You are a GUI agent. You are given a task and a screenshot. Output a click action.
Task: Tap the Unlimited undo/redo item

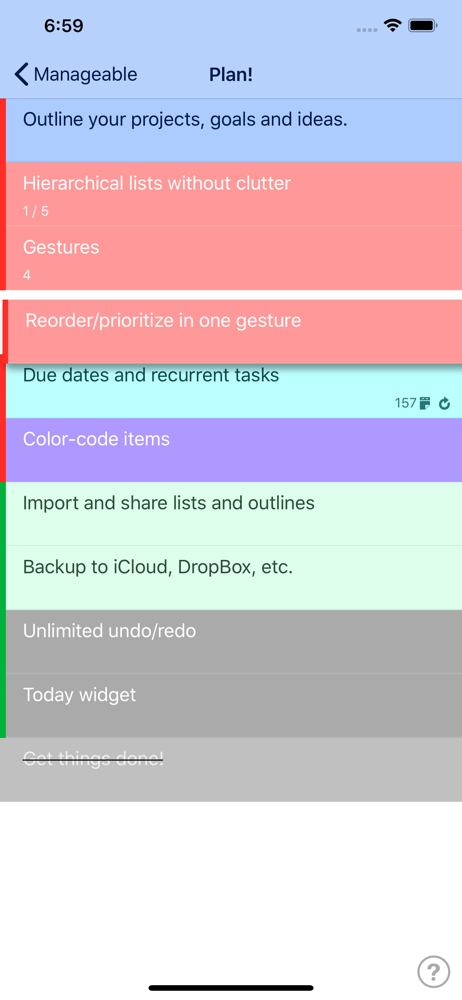(234, 641)
